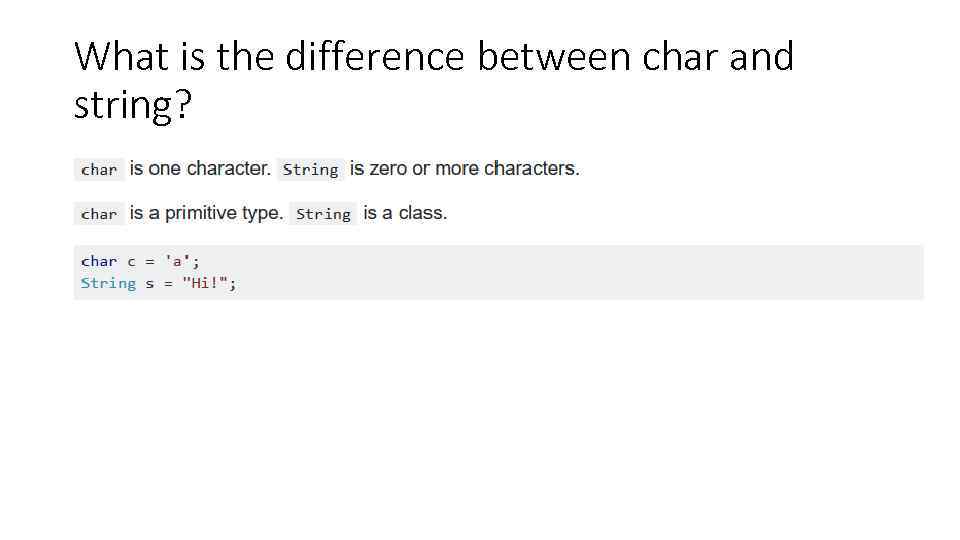This screenshot has height=540, width=960.
Task: Click the text "is a primitive type."
Action: pos(207,213)
